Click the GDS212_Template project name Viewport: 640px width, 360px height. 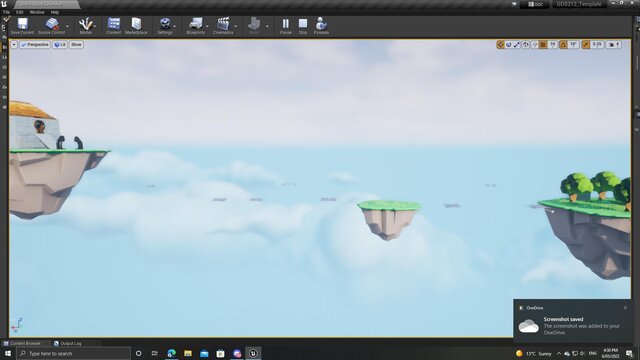pyautogui.click(x=579, y=4)
